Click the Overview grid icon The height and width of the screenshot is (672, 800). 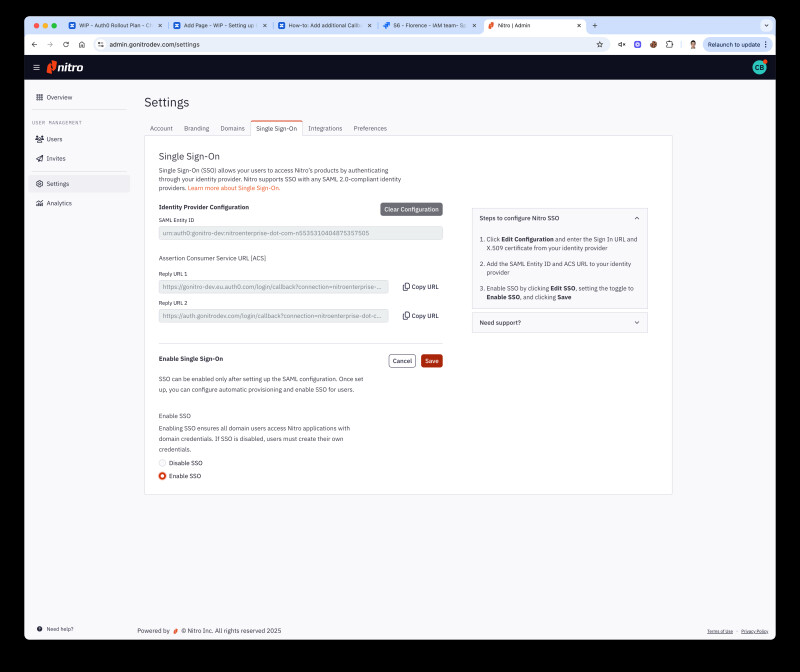coord(39,97)
